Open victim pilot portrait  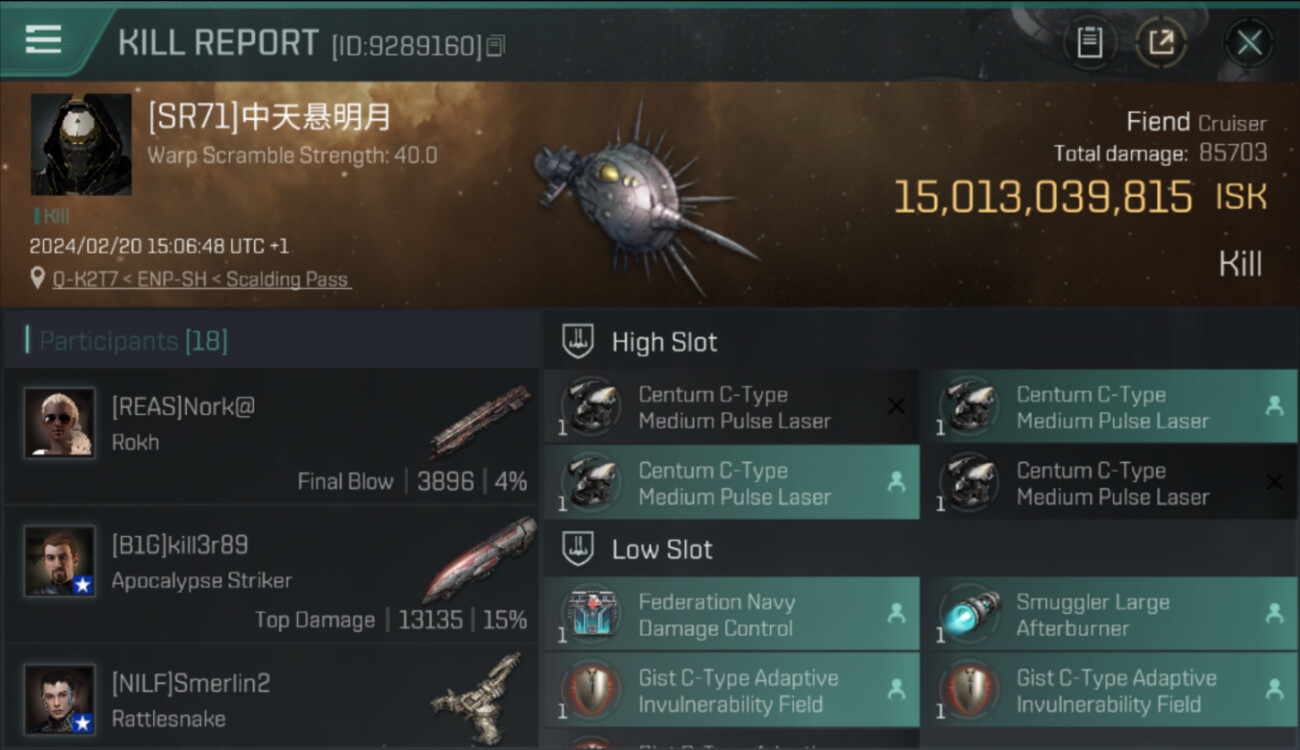tap(81, 145)
